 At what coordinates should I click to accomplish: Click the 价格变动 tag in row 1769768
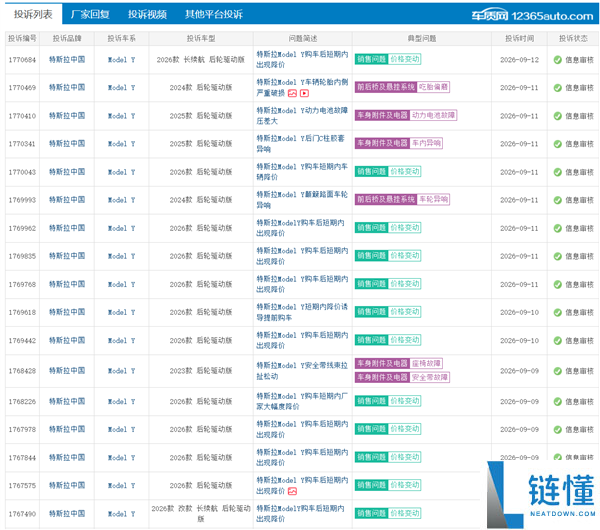[x=405, y=284]
